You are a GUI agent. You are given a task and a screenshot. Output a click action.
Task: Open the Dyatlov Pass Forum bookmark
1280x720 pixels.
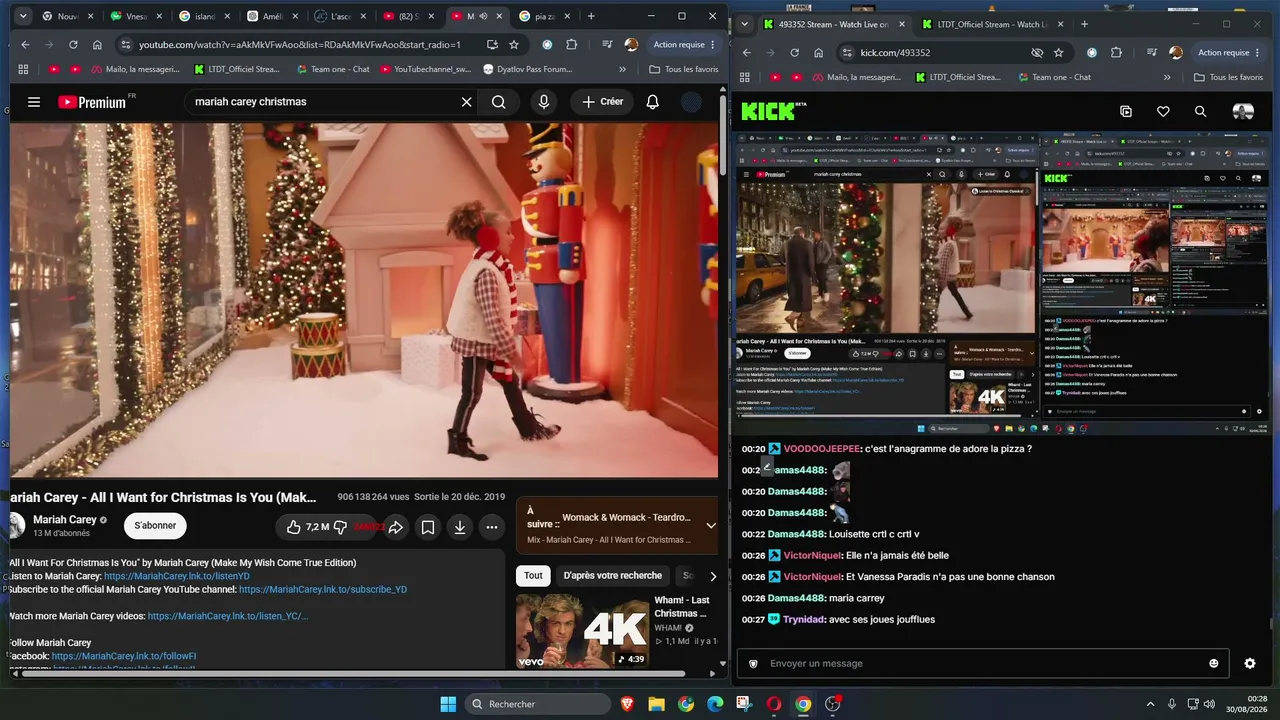pyautogui.click(x=527, y=70)
